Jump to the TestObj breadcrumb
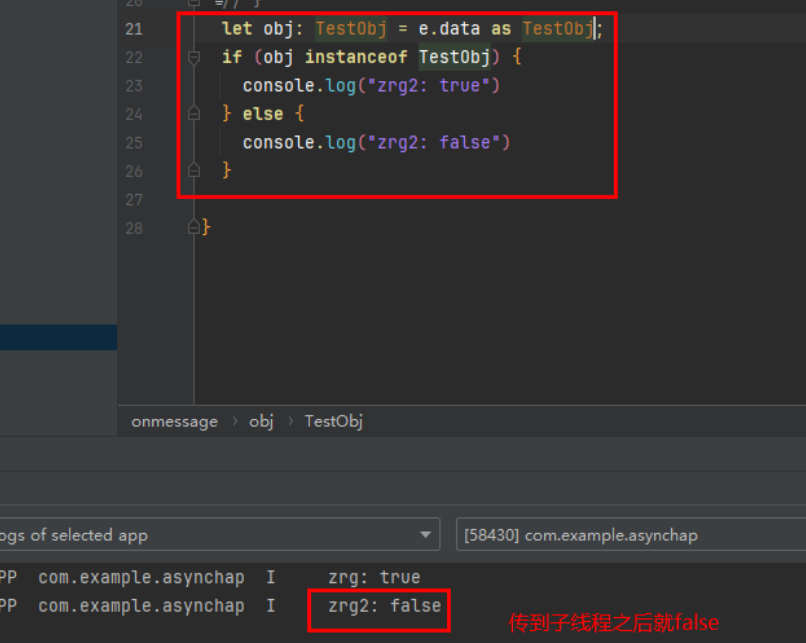806x643 pixels. point(333,421)
